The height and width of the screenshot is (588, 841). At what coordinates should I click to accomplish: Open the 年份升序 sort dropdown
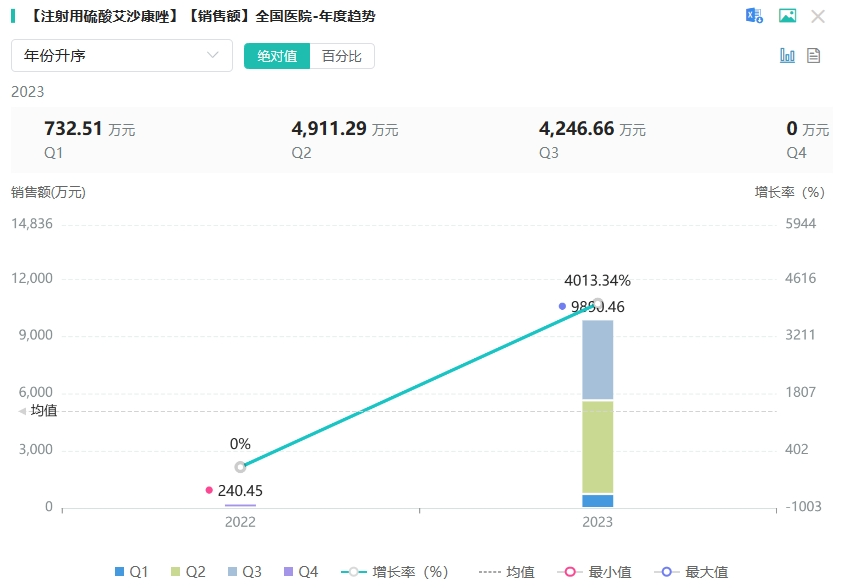point(121,56)
